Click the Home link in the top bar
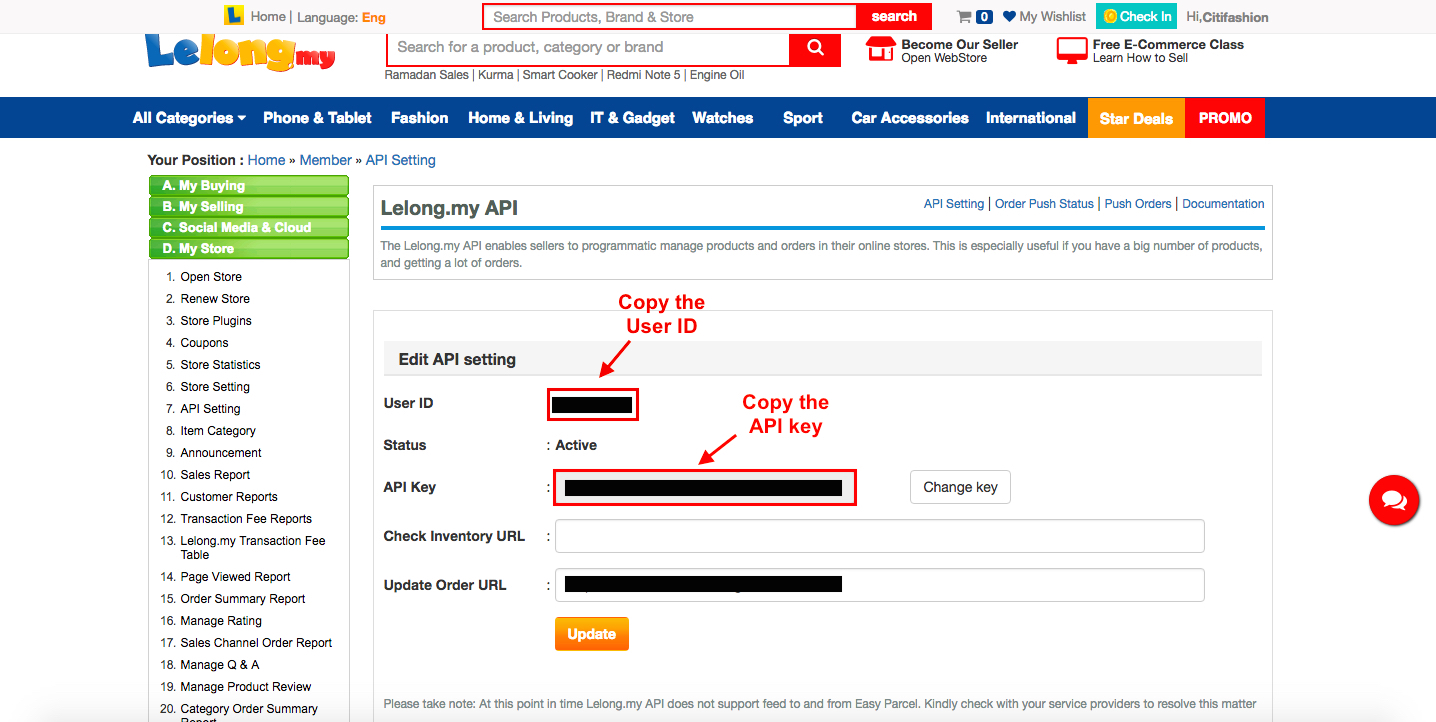 click(268, 17)
